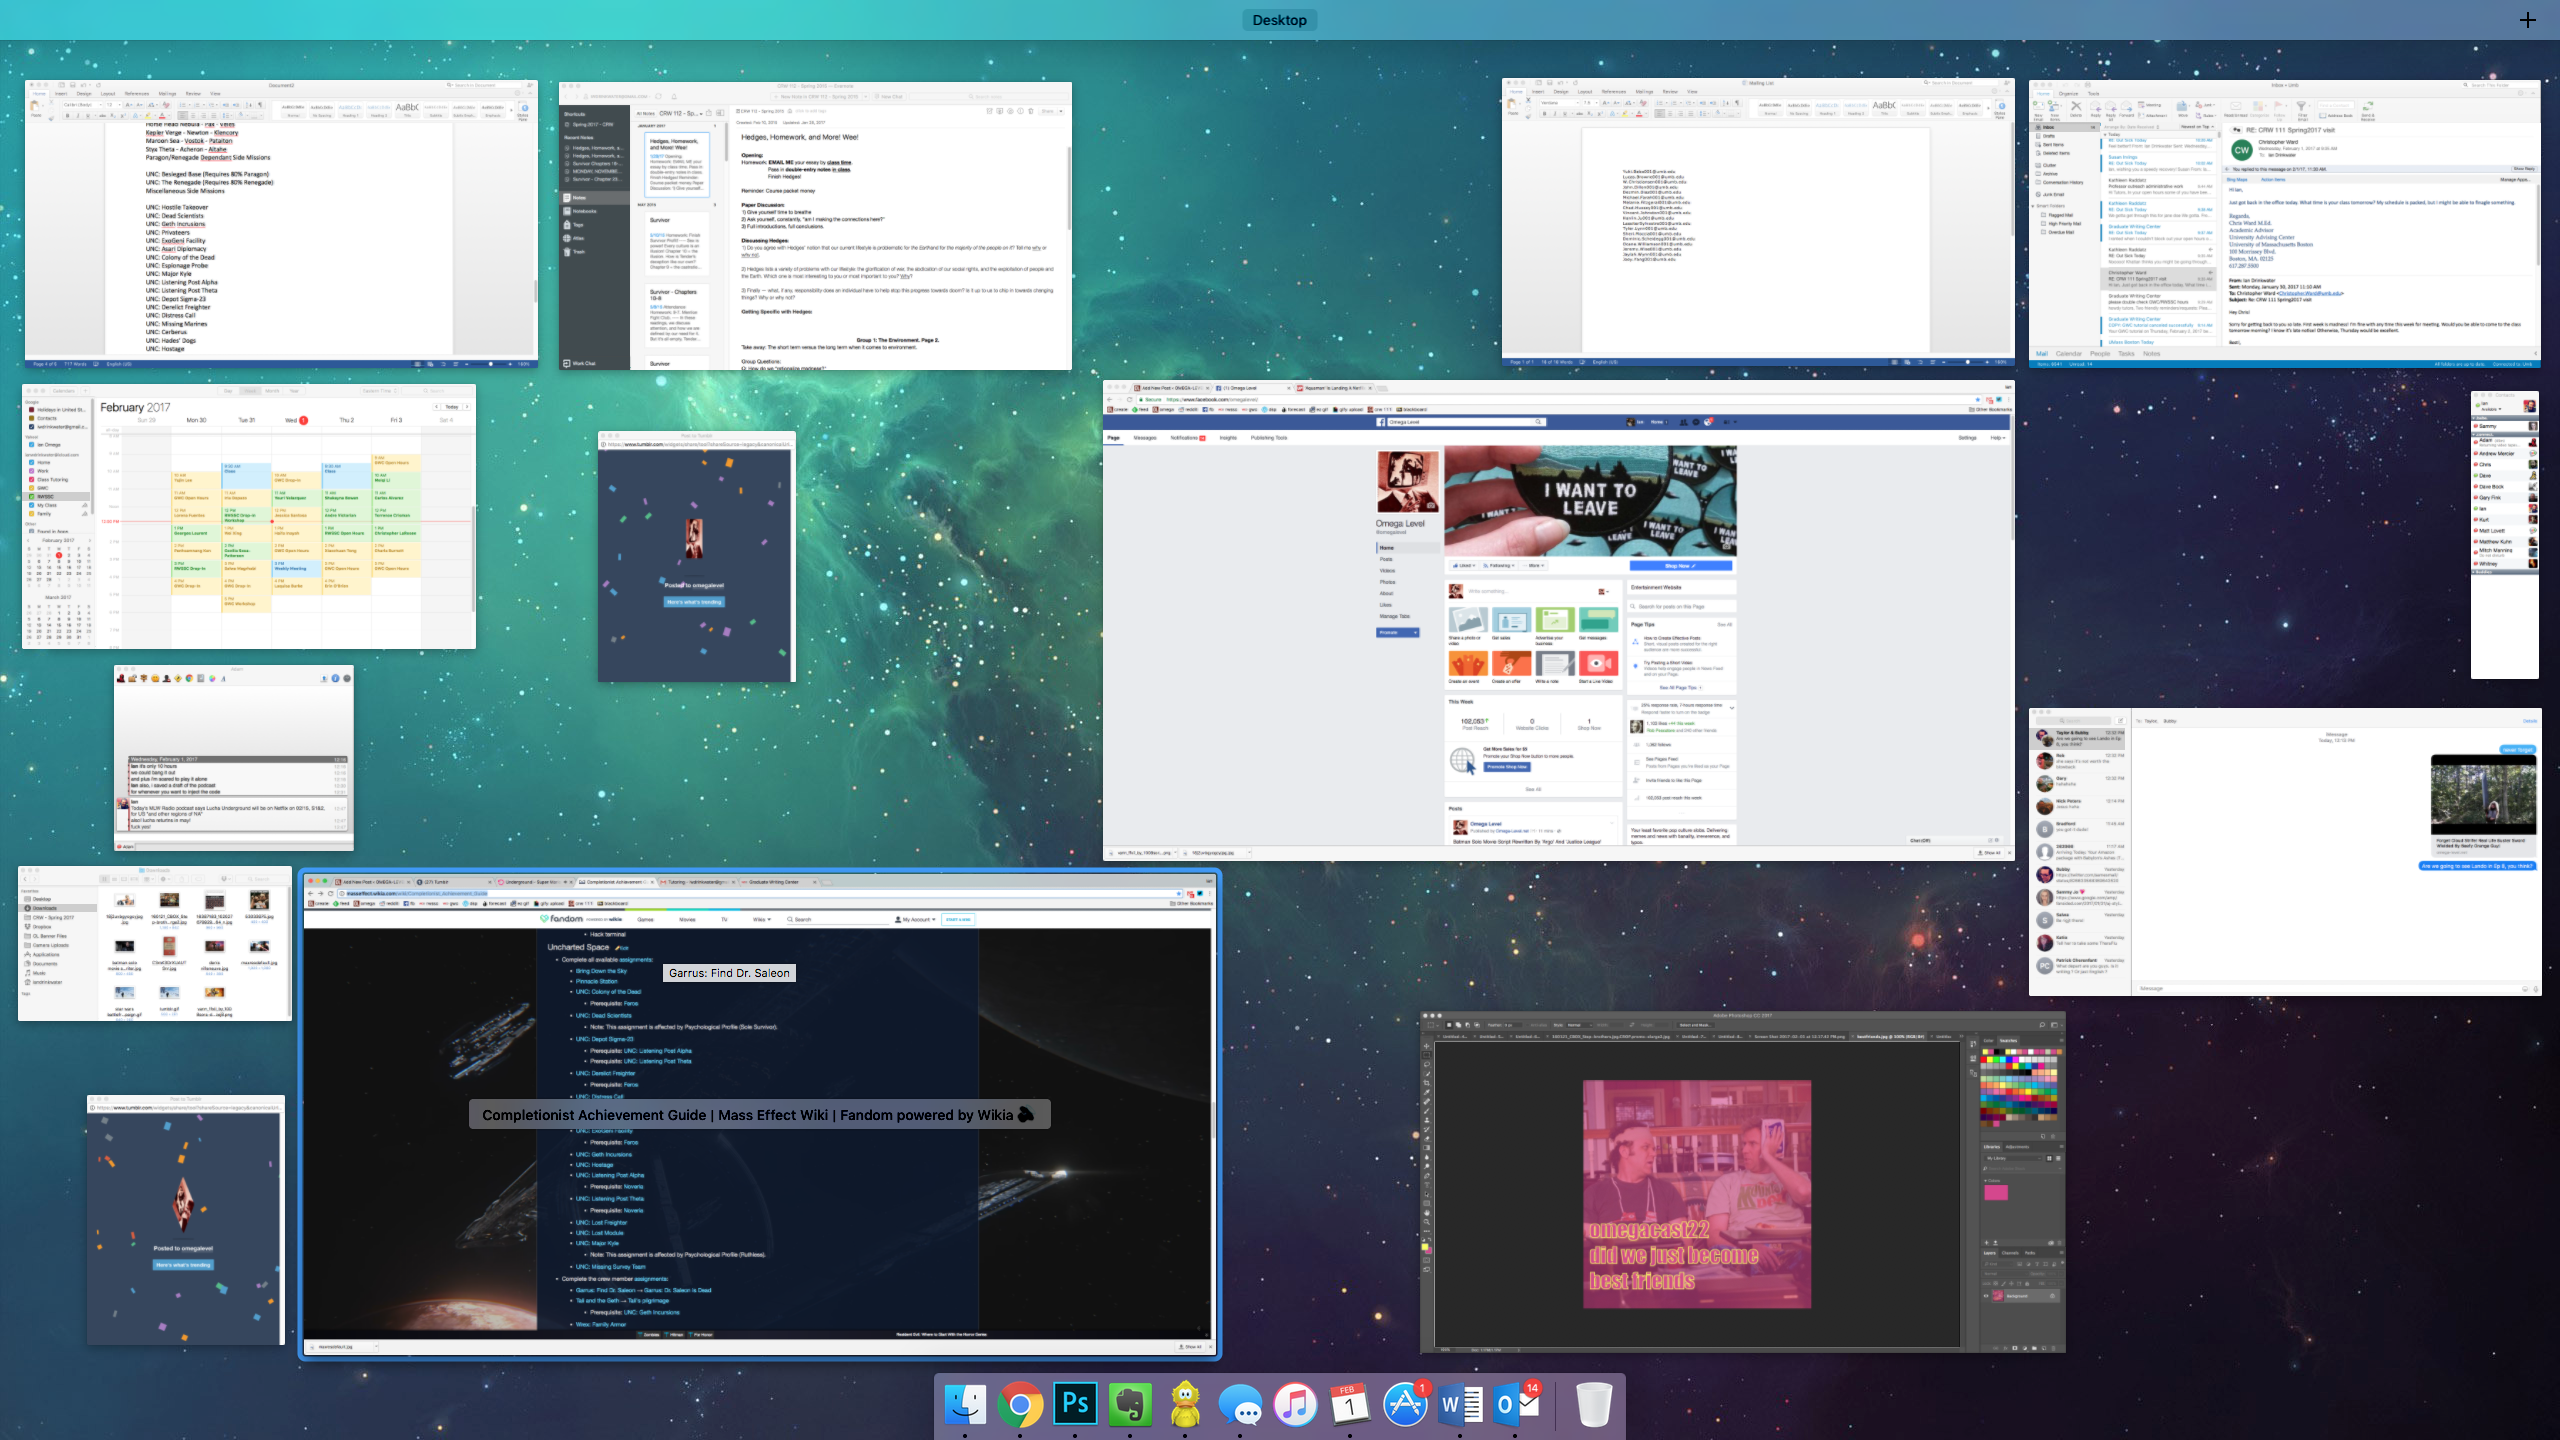
Task: Open the More dropdown under cover photo
Action: click(1534, 565)
